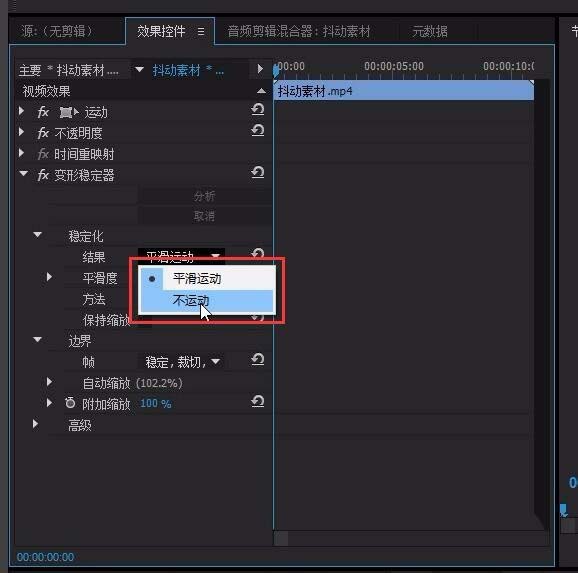Click the 00:00:00:00 timecode field
This screenshot has width=578, height=573.
pos(45,557)
